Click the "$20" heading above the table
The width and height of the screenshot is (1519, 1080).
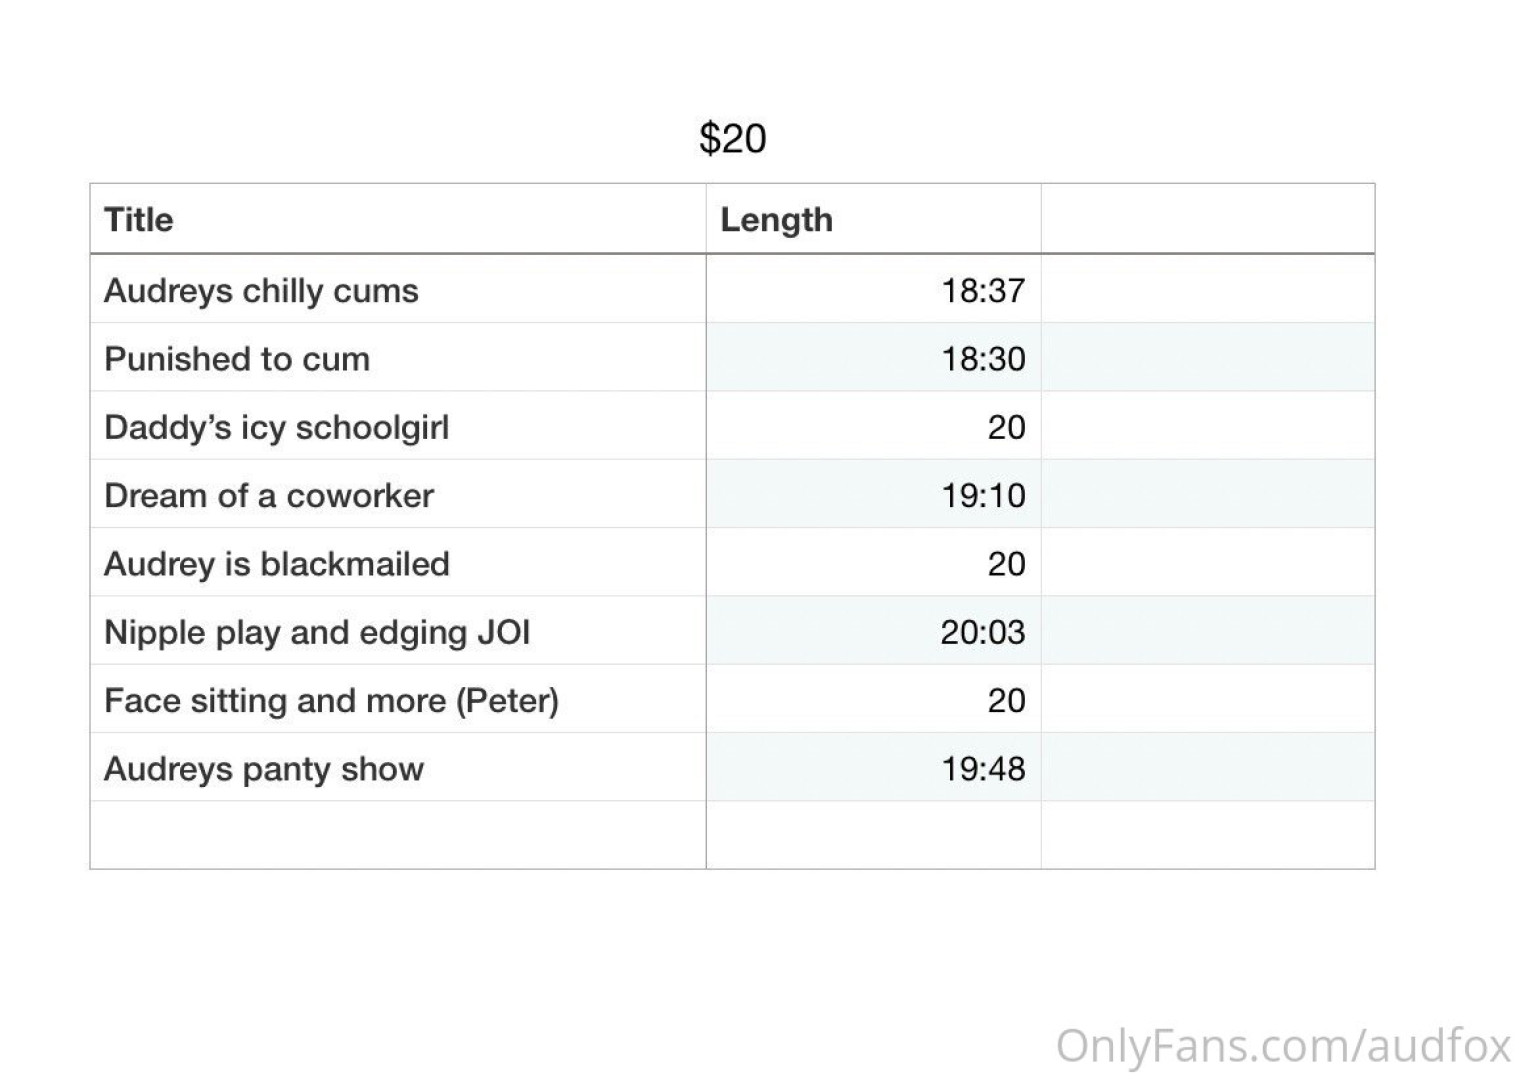pos(732,138)
